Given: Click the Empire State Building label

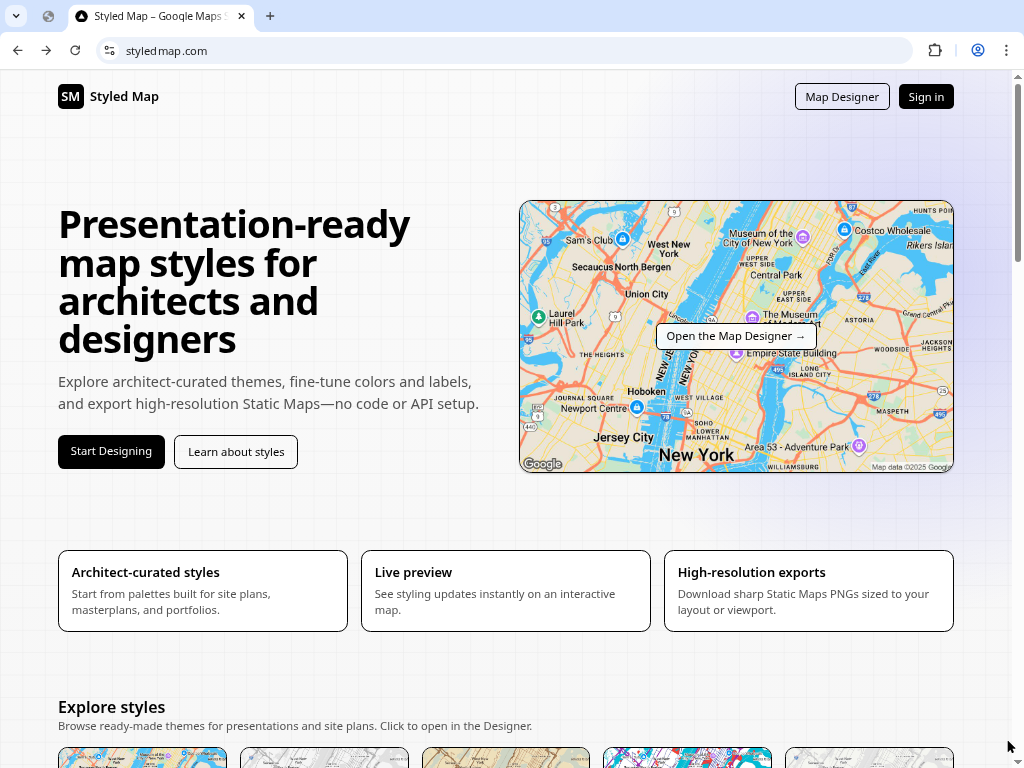Looking at the screenshot, I should pyautogui.click(x=792, y=353).
